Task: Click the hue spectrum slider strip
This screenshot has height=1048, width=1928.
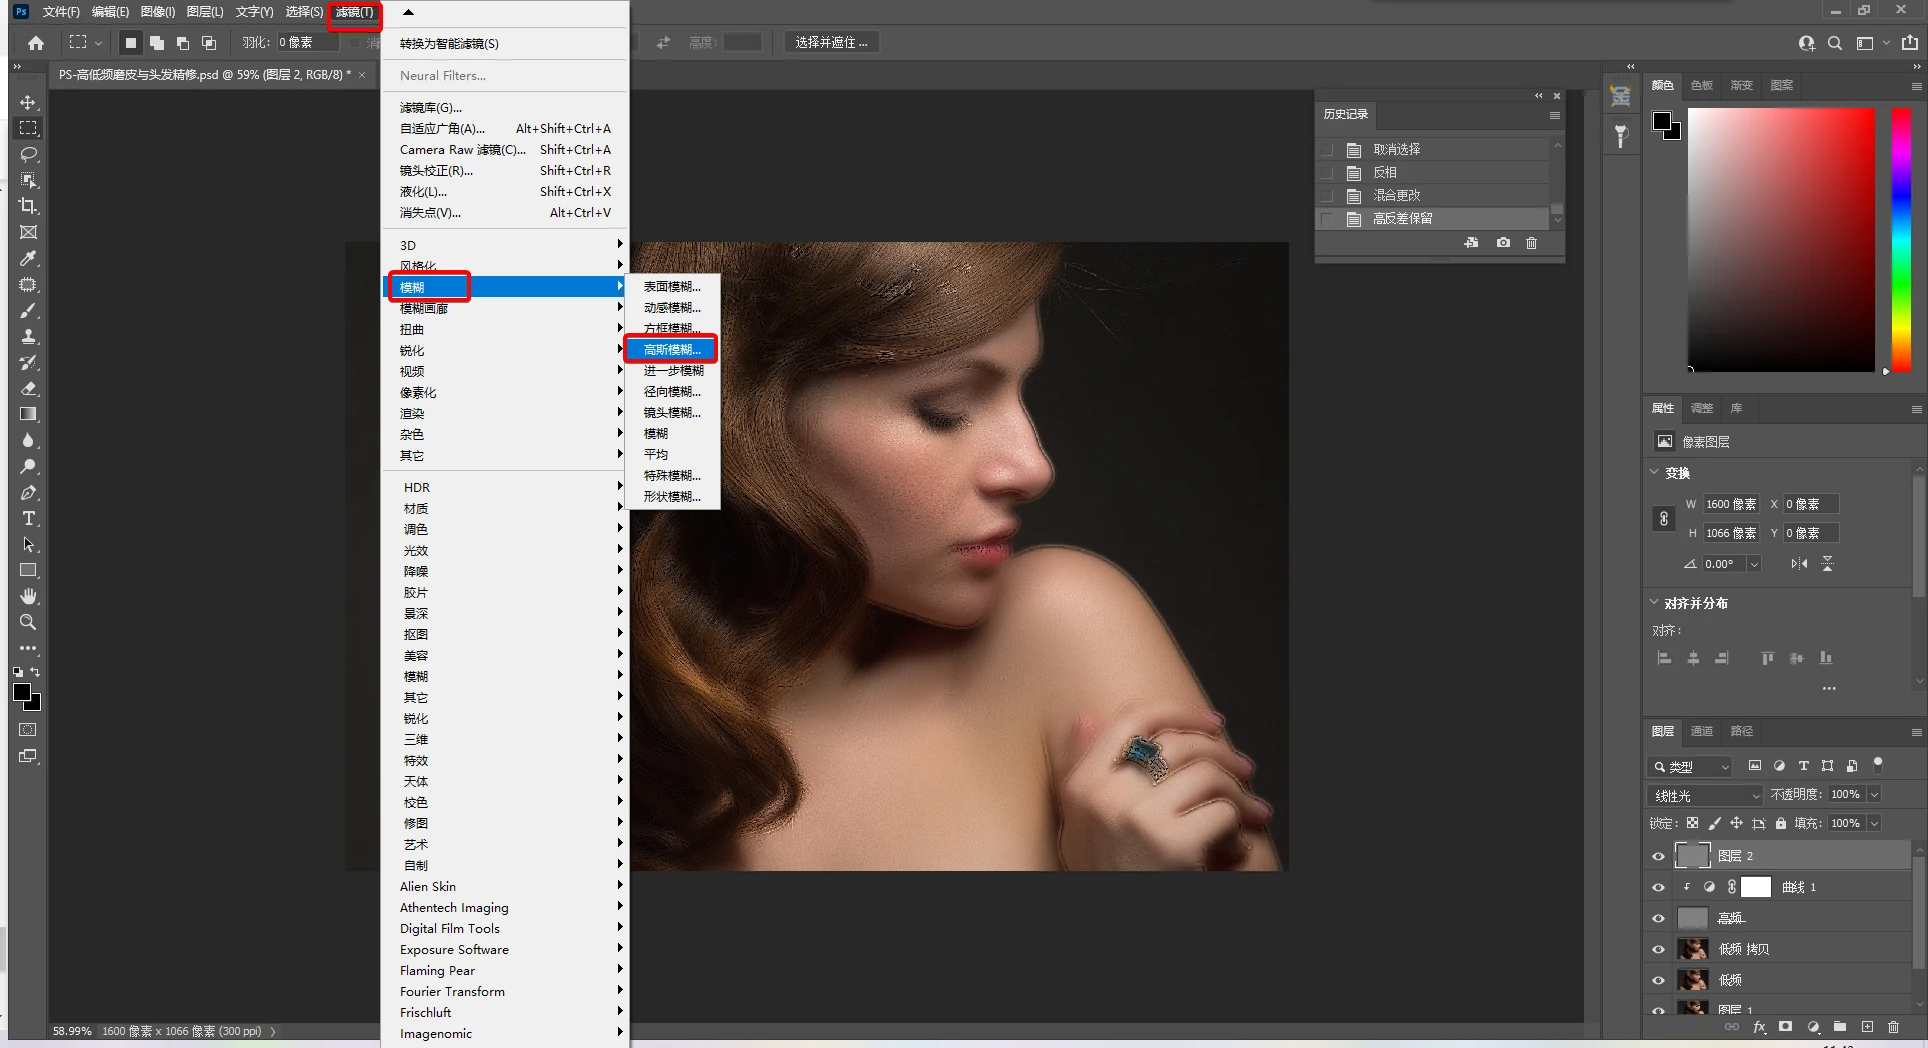Action: click(x=1901, y=240)
